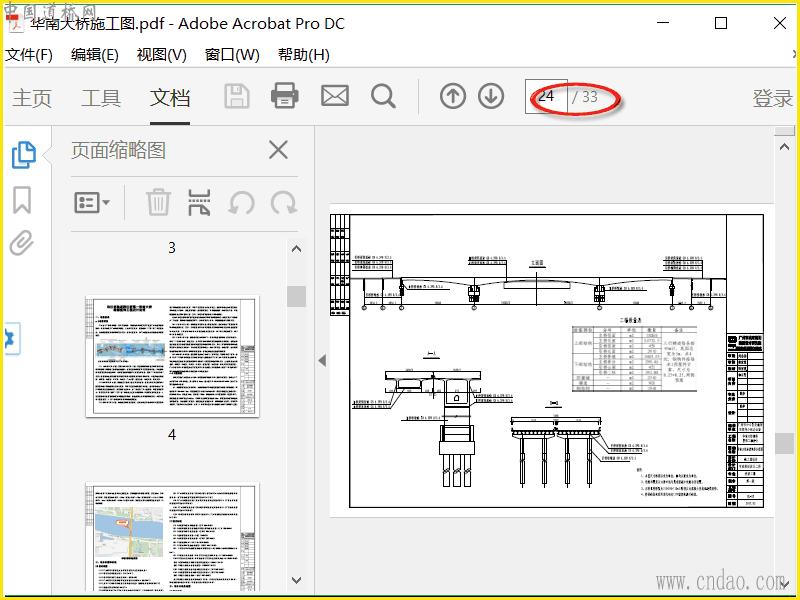Click the thumbnail panel scrollbar handle
This screenshot has width=800, height=600.
pyautogui.click(x=296, y=296)
